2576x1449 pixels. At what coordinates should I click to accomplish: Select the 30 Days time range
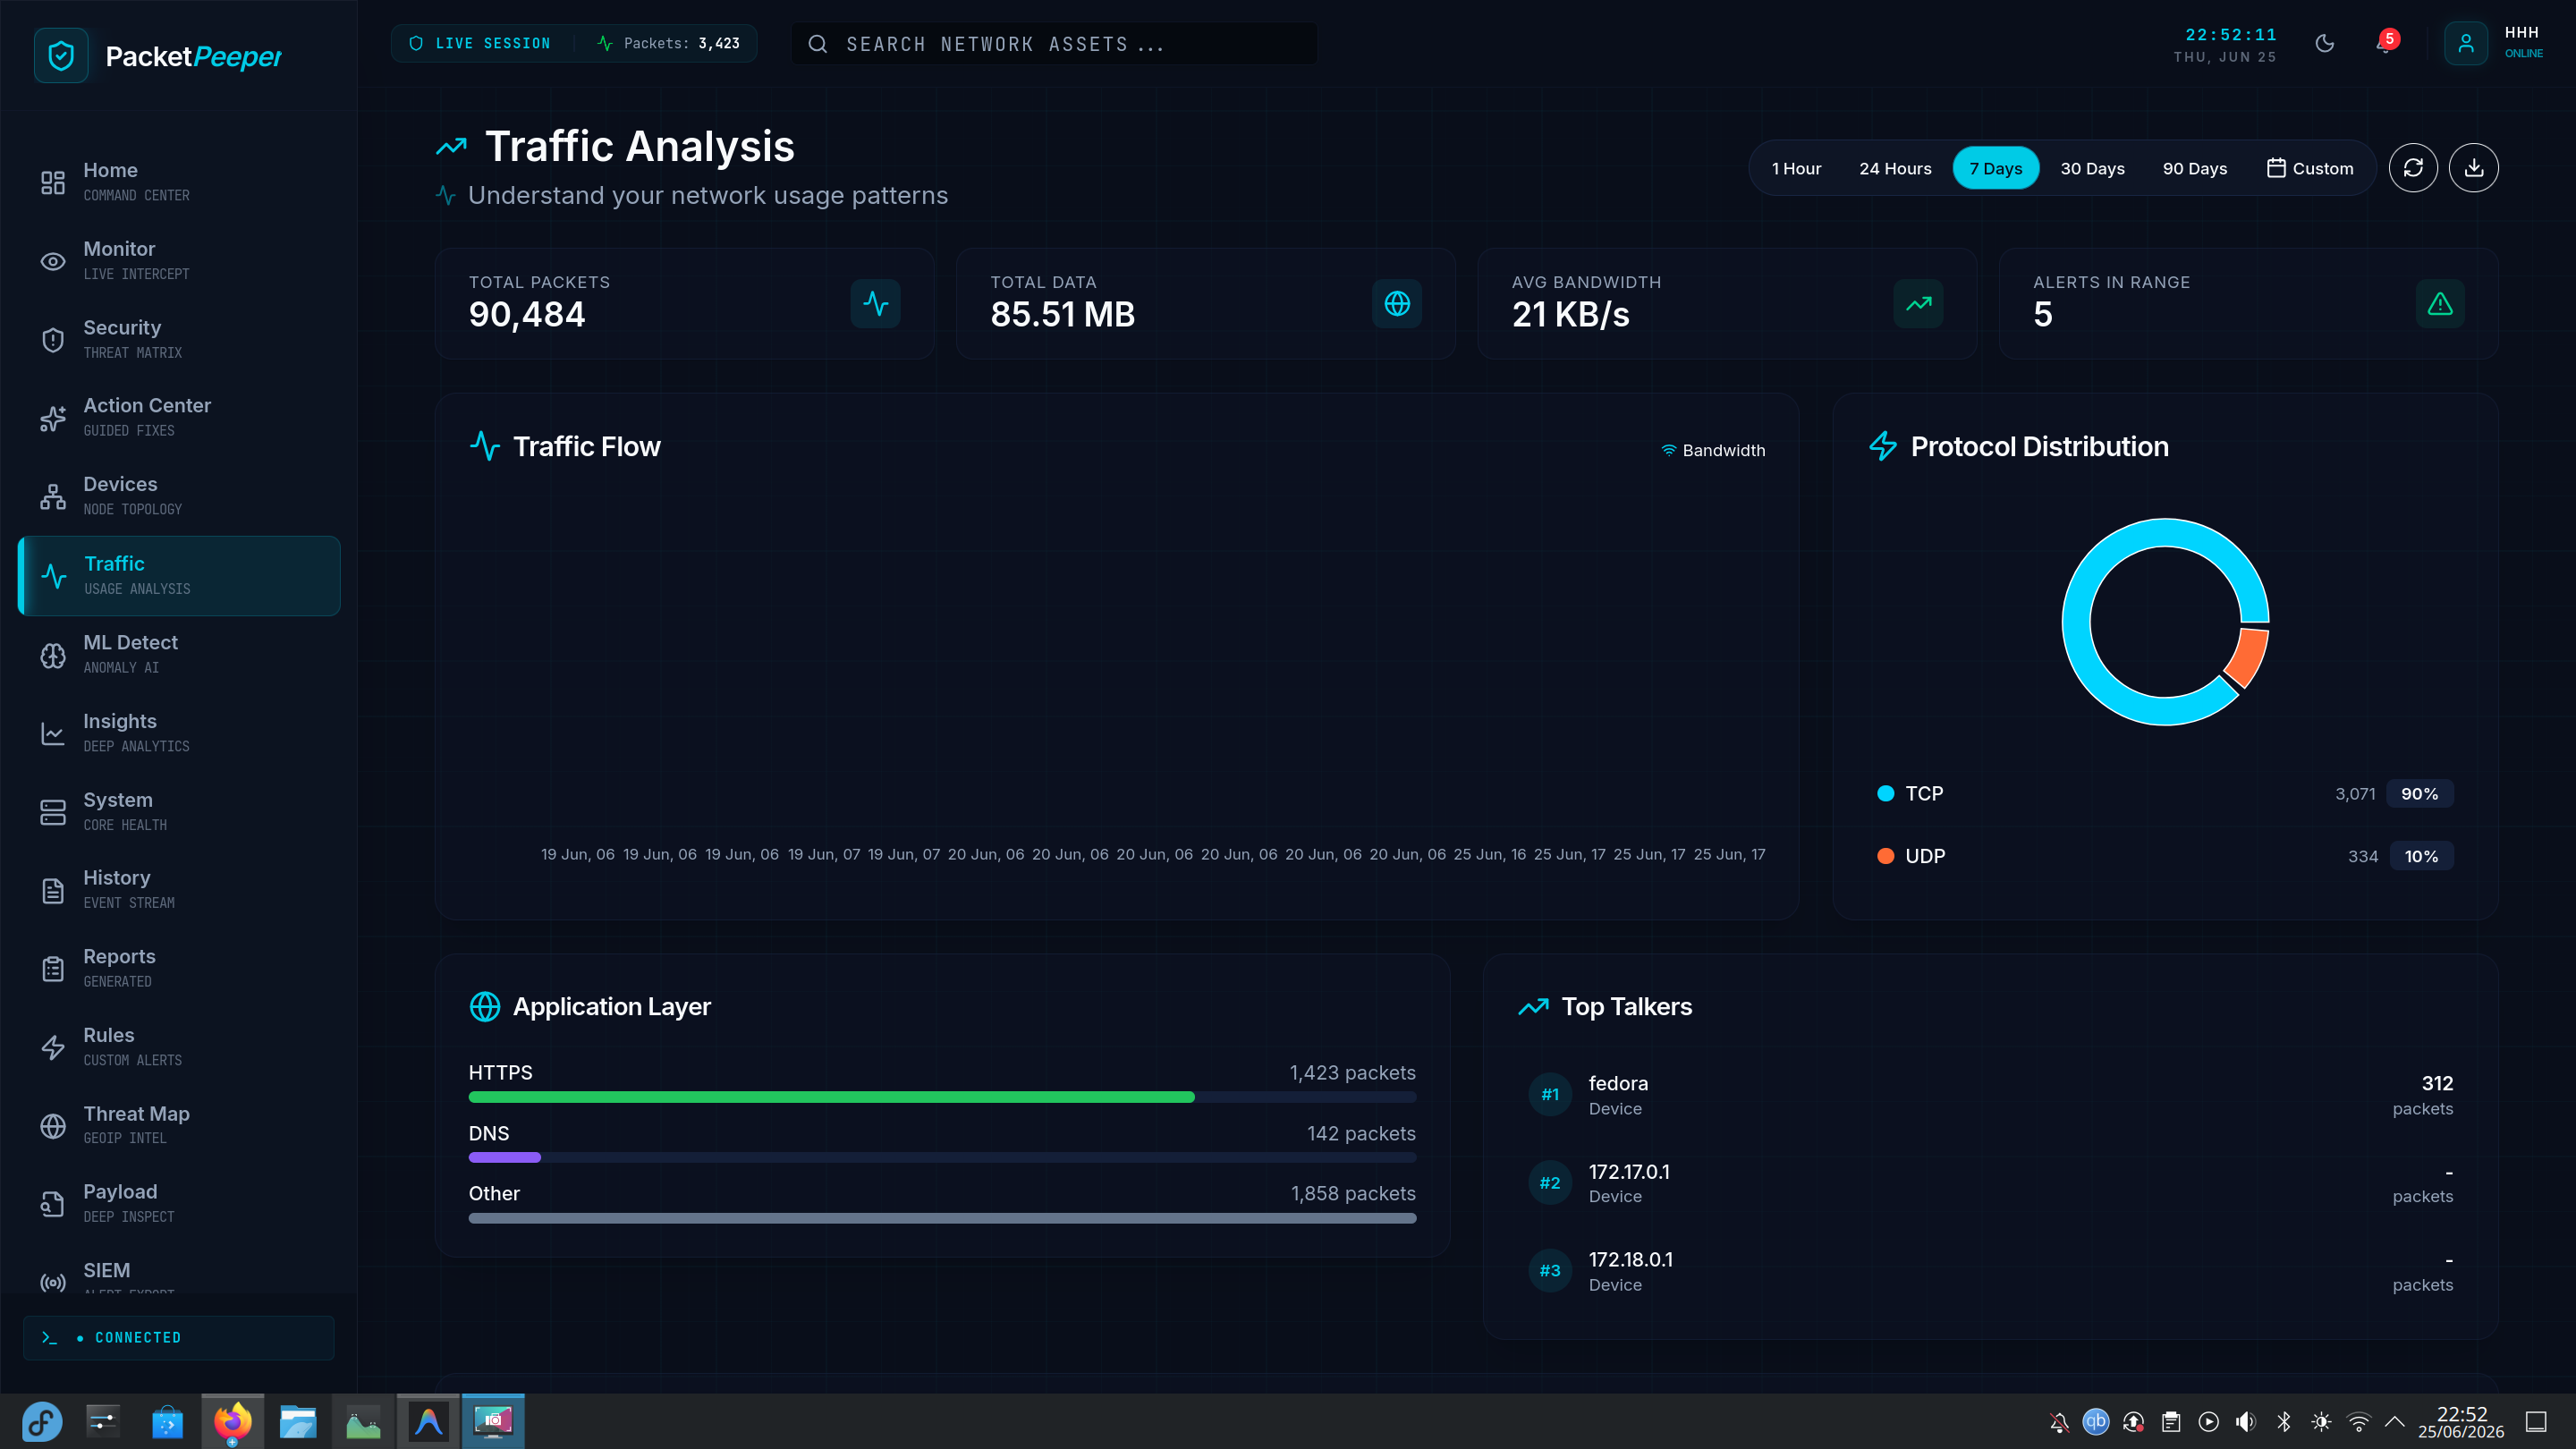pos(2092,168)
